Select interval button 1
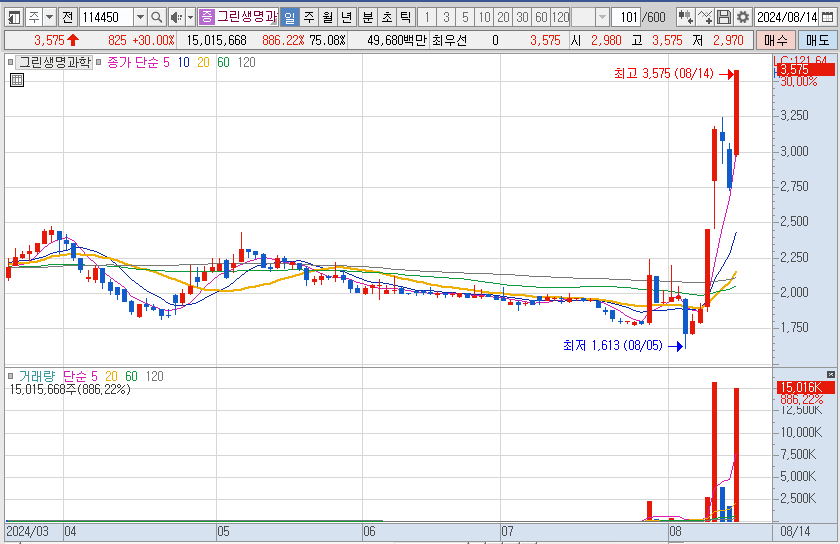Viewport: 840px width, 544px height. [x=426, y=17]
